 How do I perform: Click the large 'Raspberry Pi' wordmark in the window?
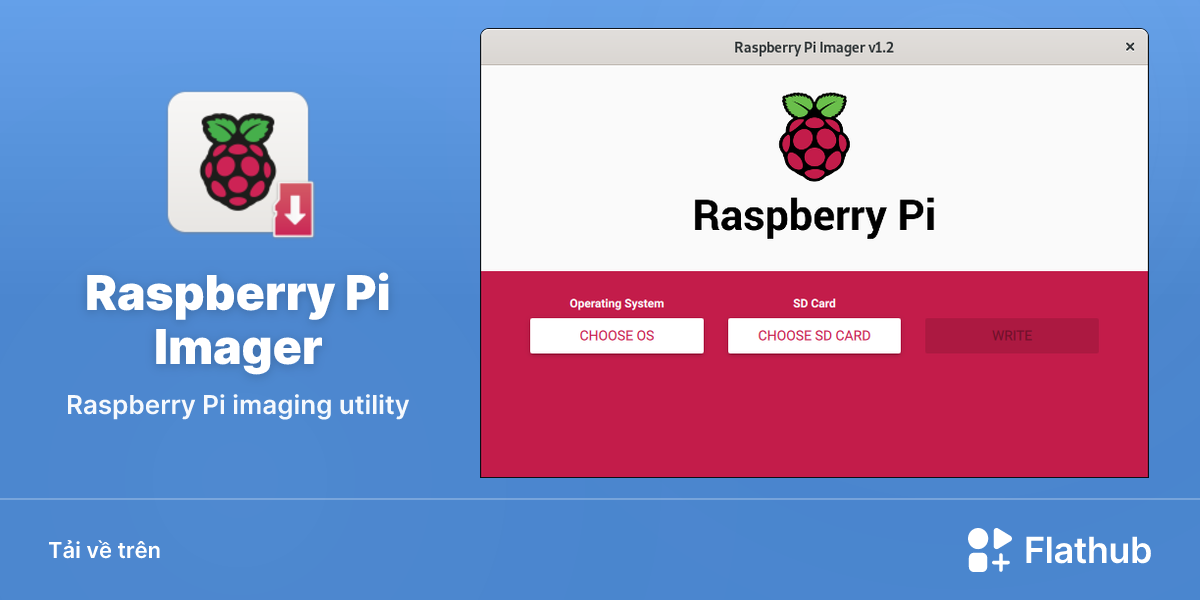[x=814, y=216]
